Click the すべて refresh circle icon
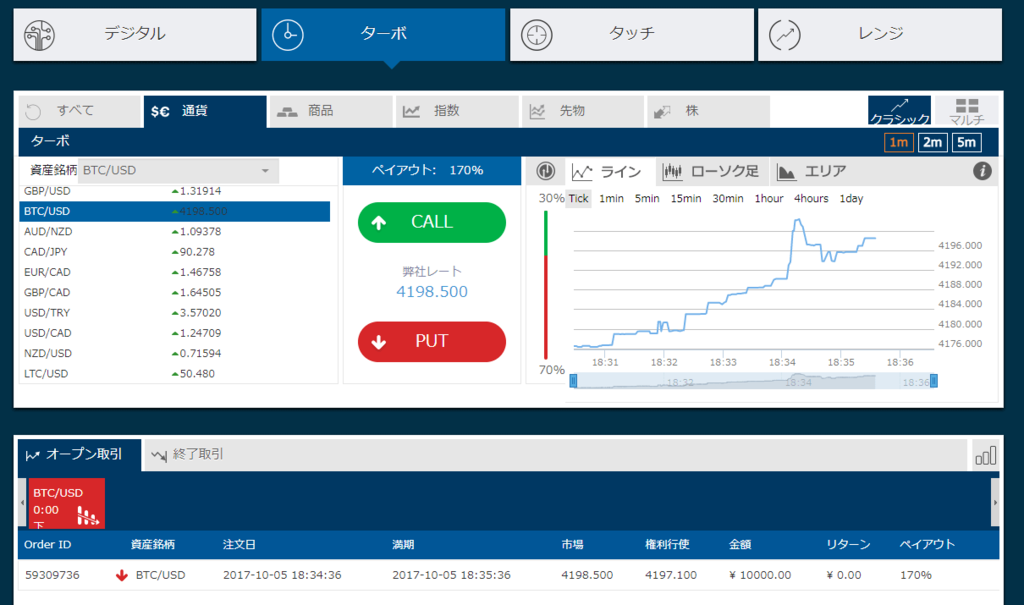Screen dimensions: 1024x605 (33, 112)
